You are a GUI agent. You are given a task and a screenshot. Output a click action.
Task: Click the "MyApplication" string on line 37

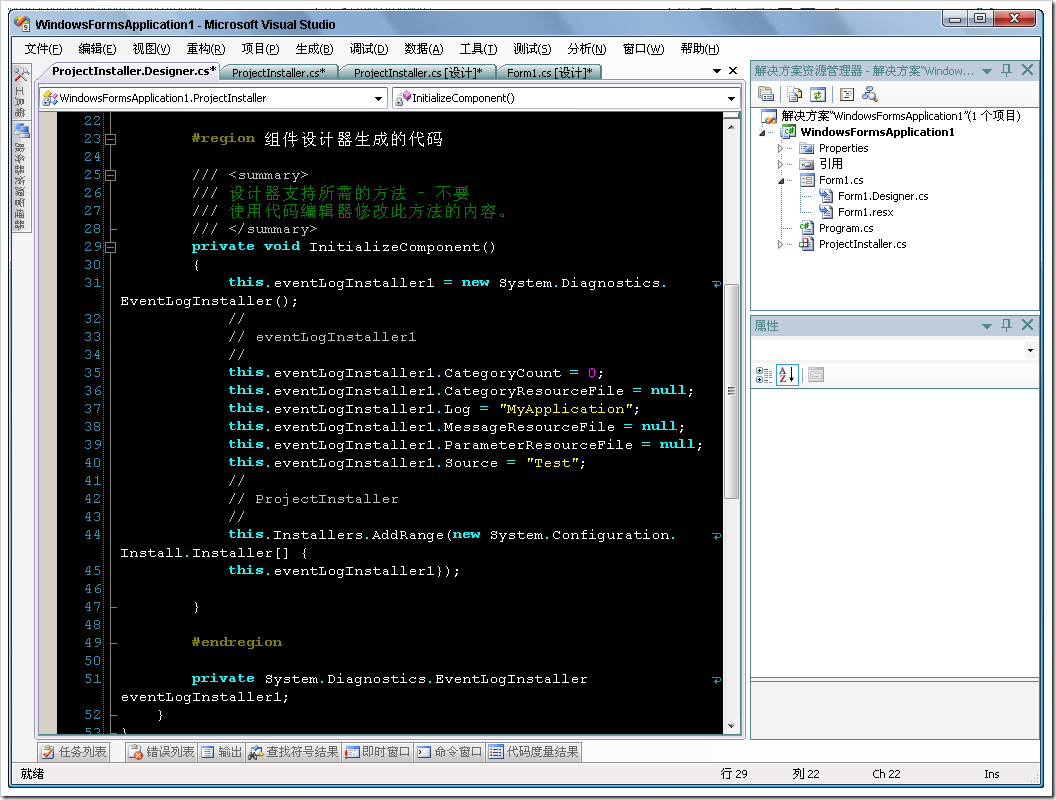[566, 409]
